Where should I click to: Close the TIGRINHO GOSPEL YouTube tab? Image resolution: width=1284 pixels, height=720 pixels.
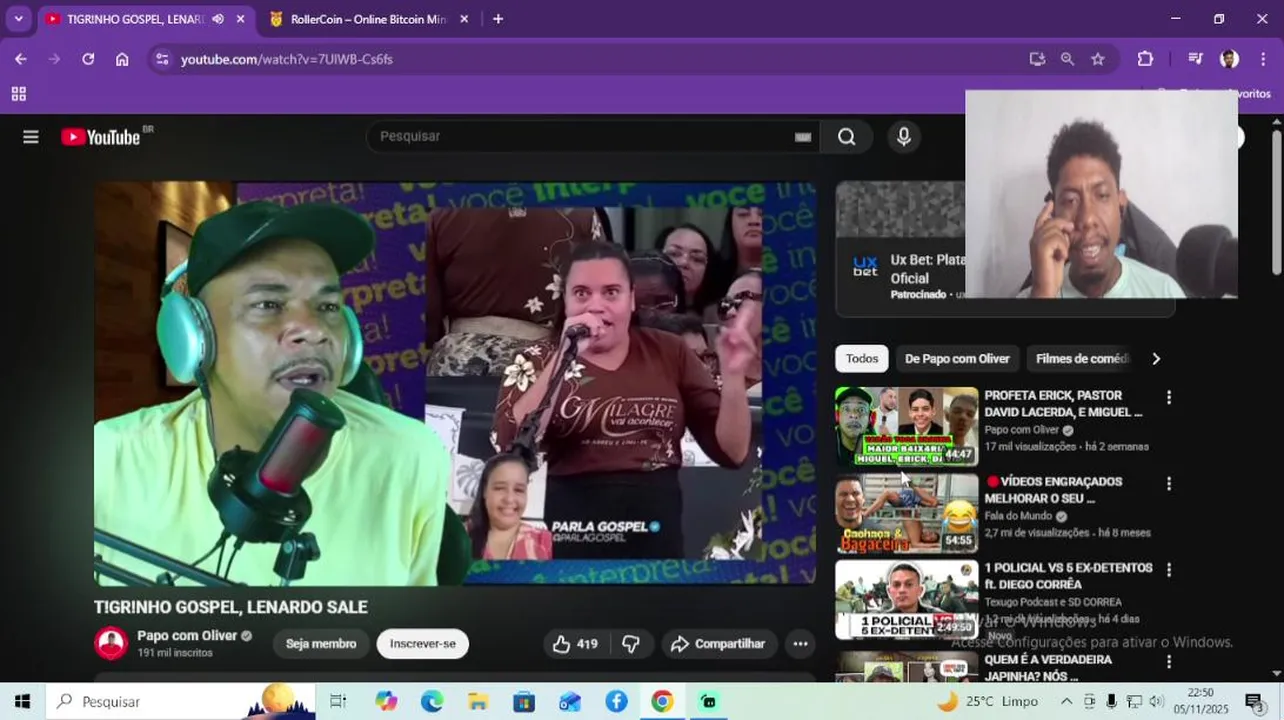pyautogui.click(x=240, y=19)
